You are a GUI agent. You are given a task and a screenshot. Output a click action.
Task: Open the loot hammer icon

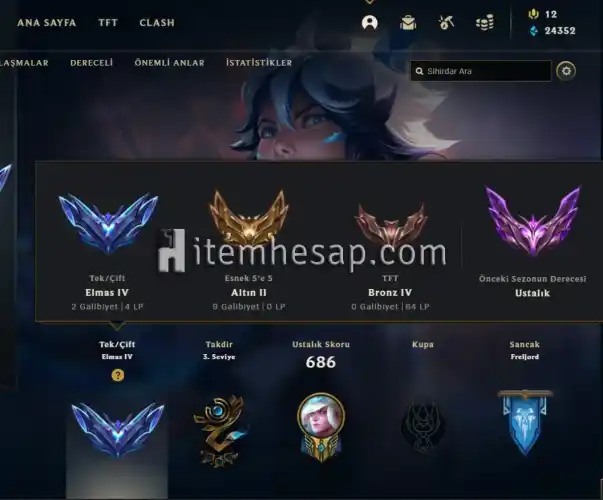tap(446, 23)
